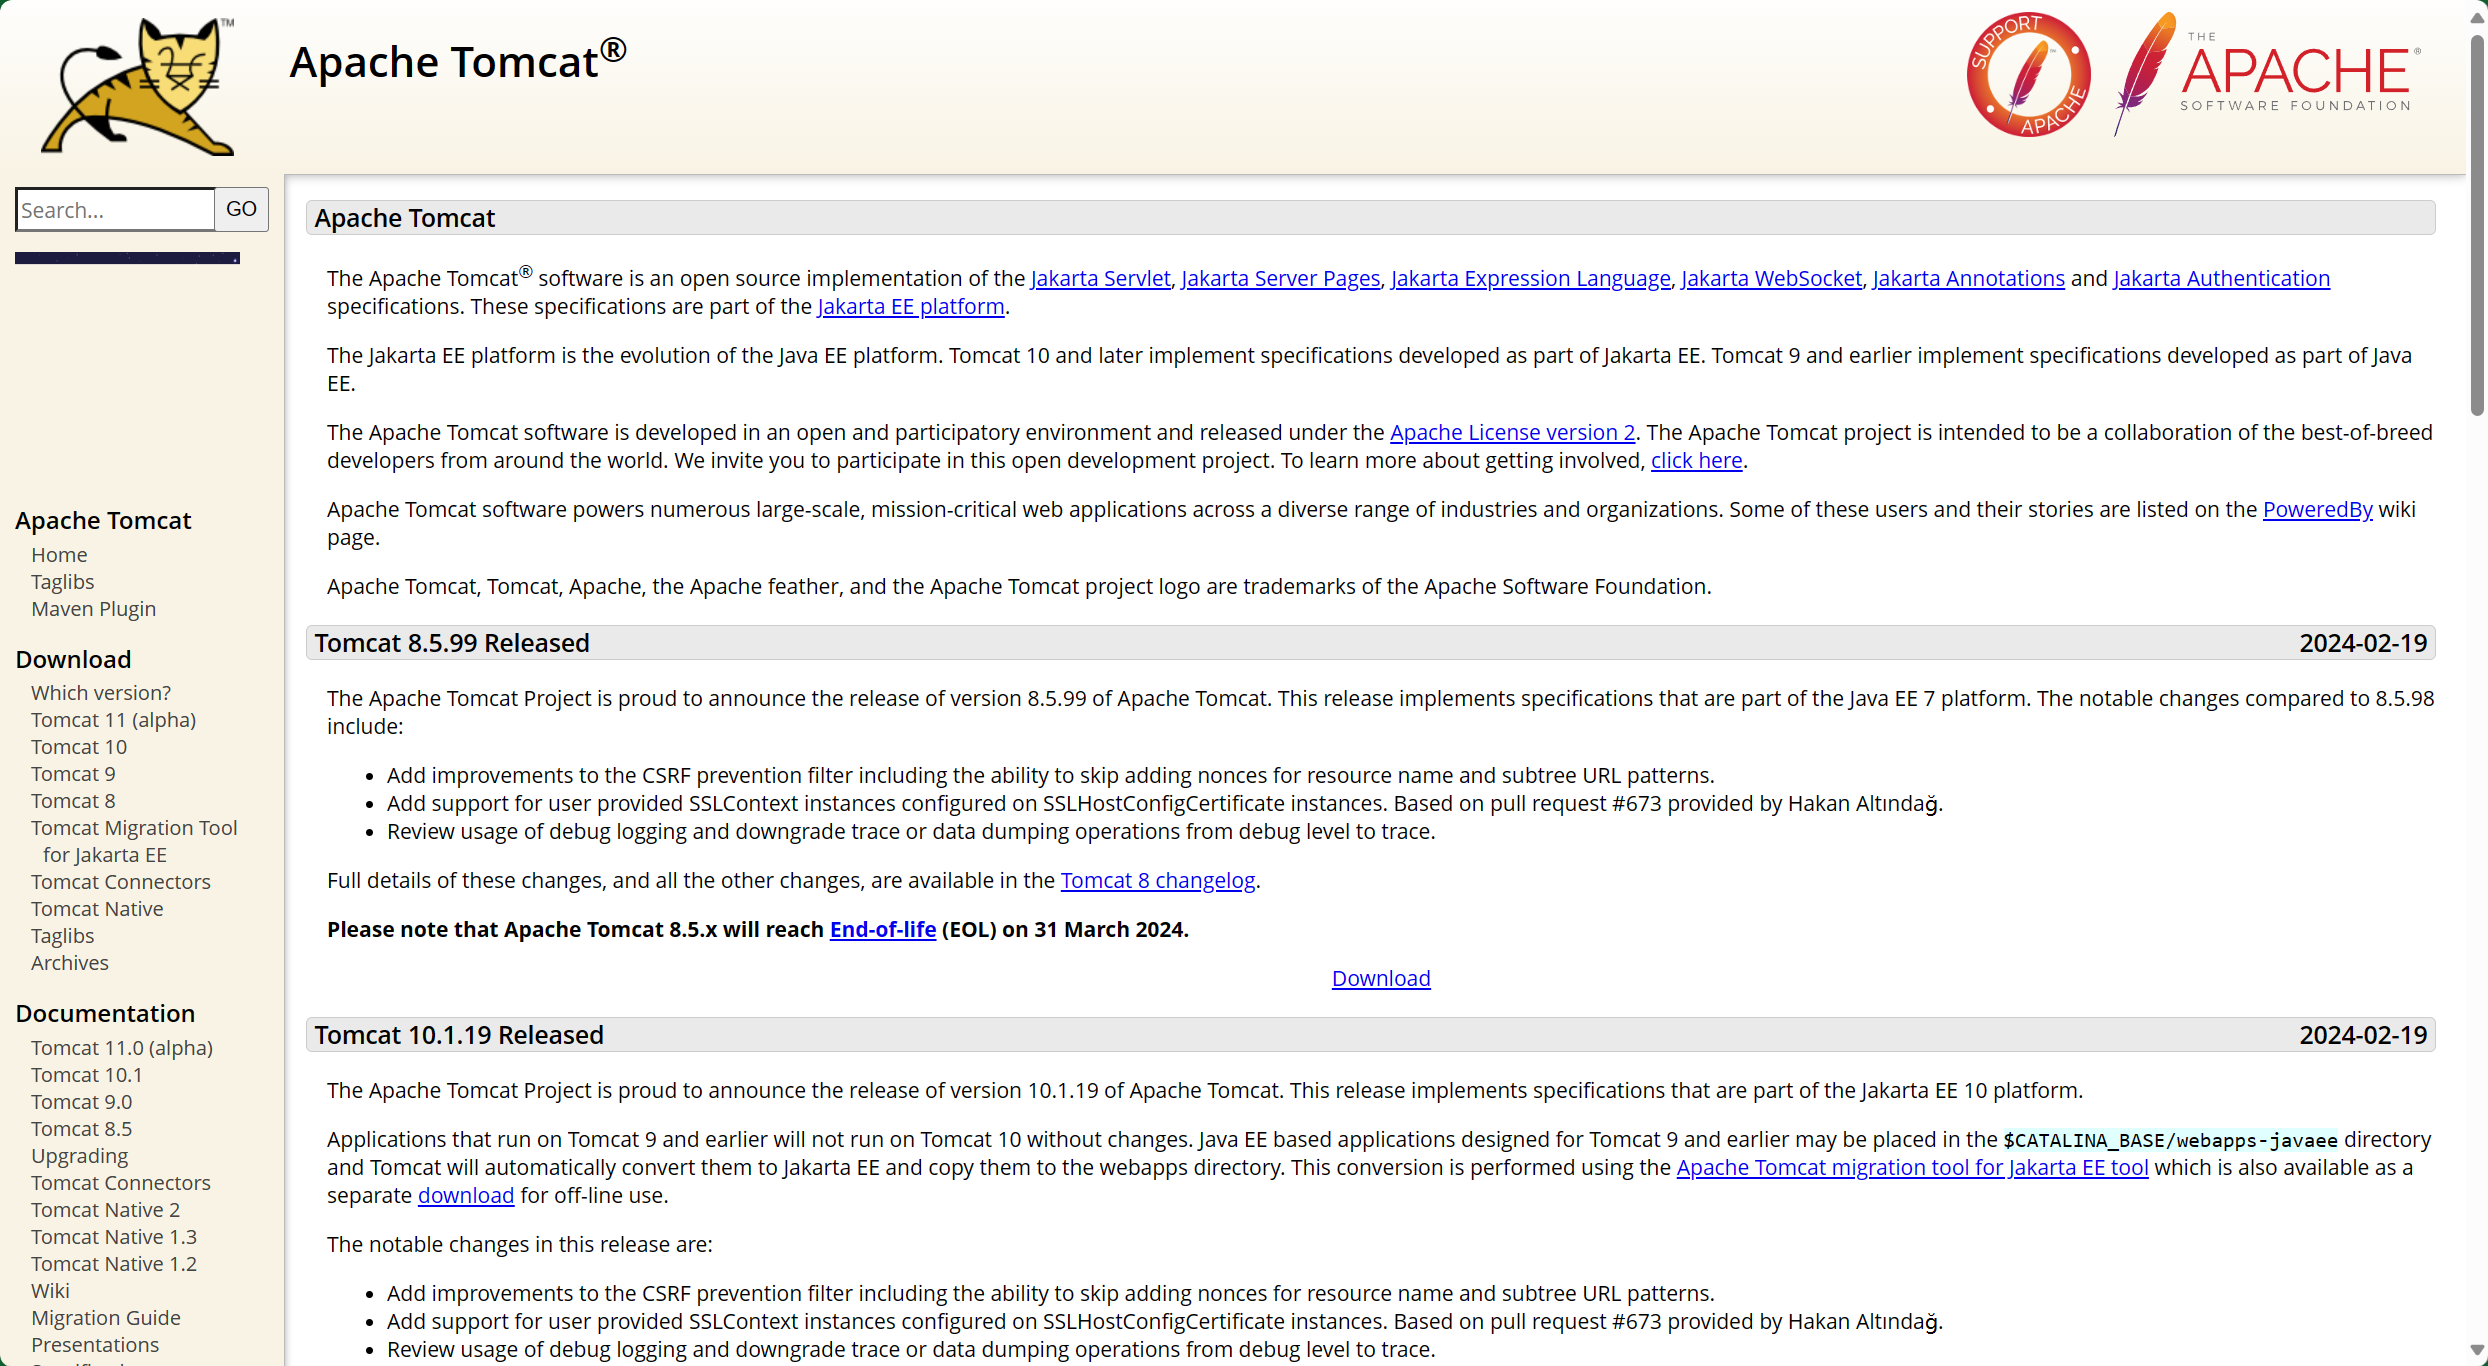Screen dimensions: 2488x1366
Task: Click the Jakarta EE platform link
Action: point(910,306)
